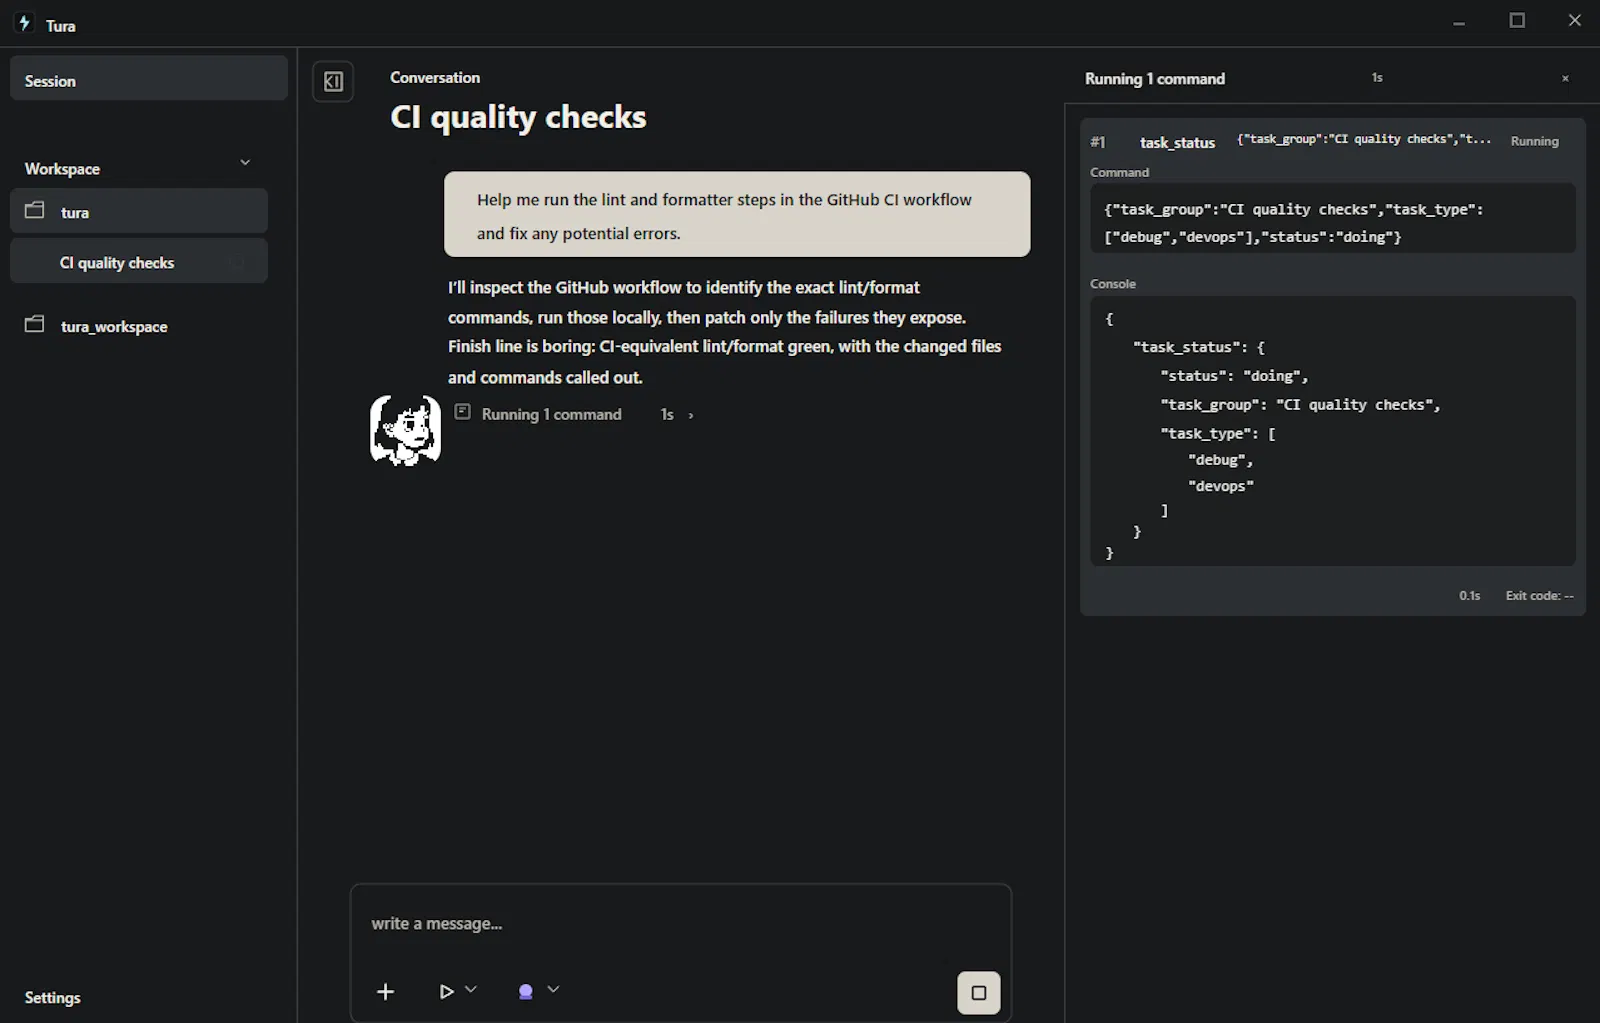
Task: Close the Running 1 command panel
Action: coord(1565,78)
